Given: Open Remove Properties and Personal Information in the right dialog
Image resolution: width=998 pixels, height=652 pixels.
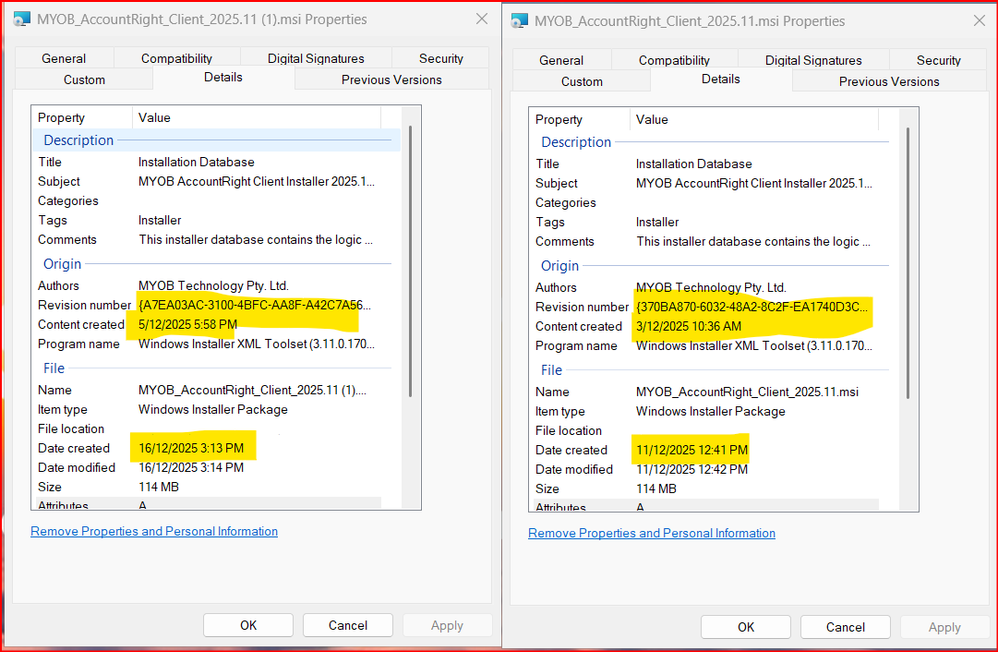Looking at the screenshot, I should [x=651, y=533].
